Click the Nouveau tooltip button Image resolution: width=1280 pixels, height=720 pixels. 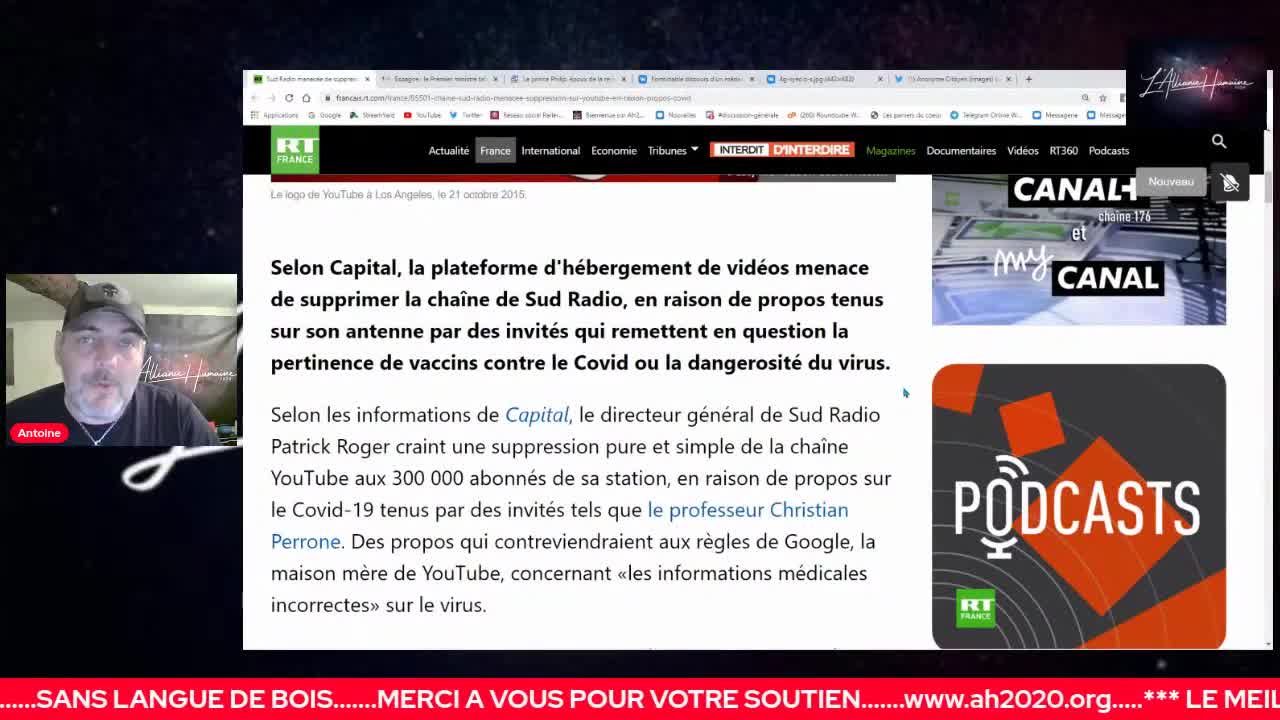pyautogui.click(x=1171, y=182)
